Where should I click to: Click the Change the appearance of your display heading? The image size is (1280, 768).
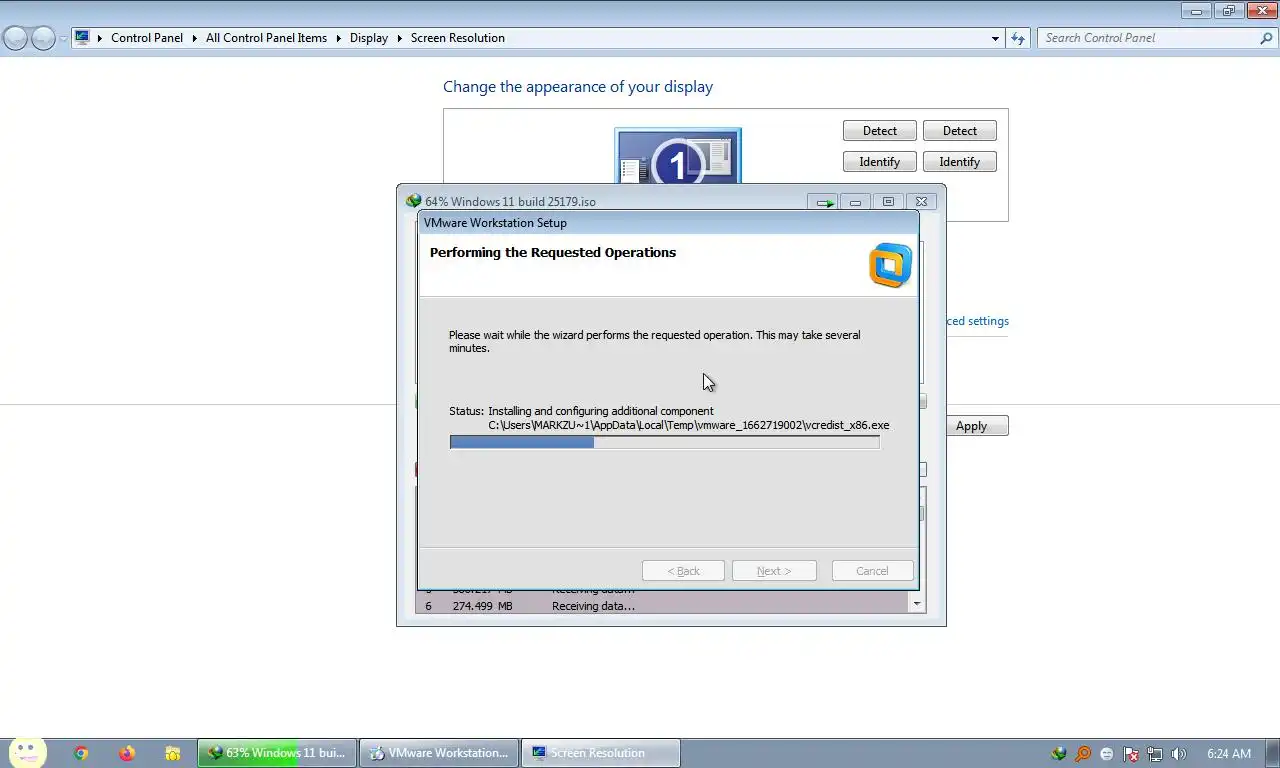(578, 87)
